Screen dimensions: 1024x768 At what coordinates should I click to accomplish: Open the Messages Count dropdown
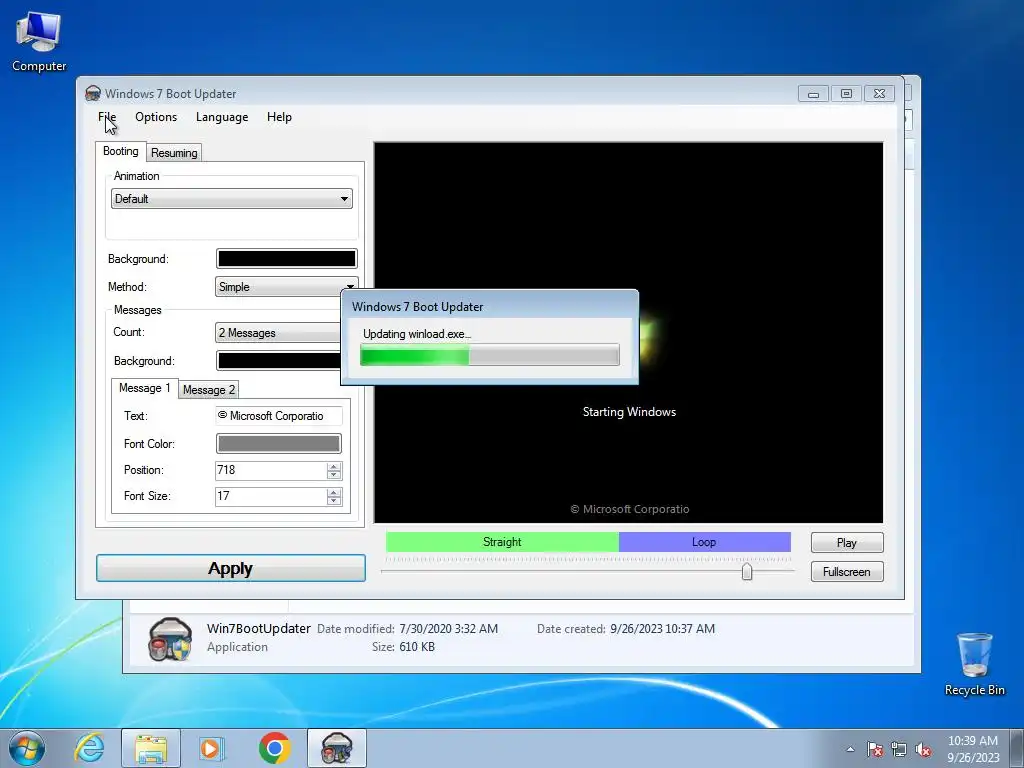pos(278,333)
